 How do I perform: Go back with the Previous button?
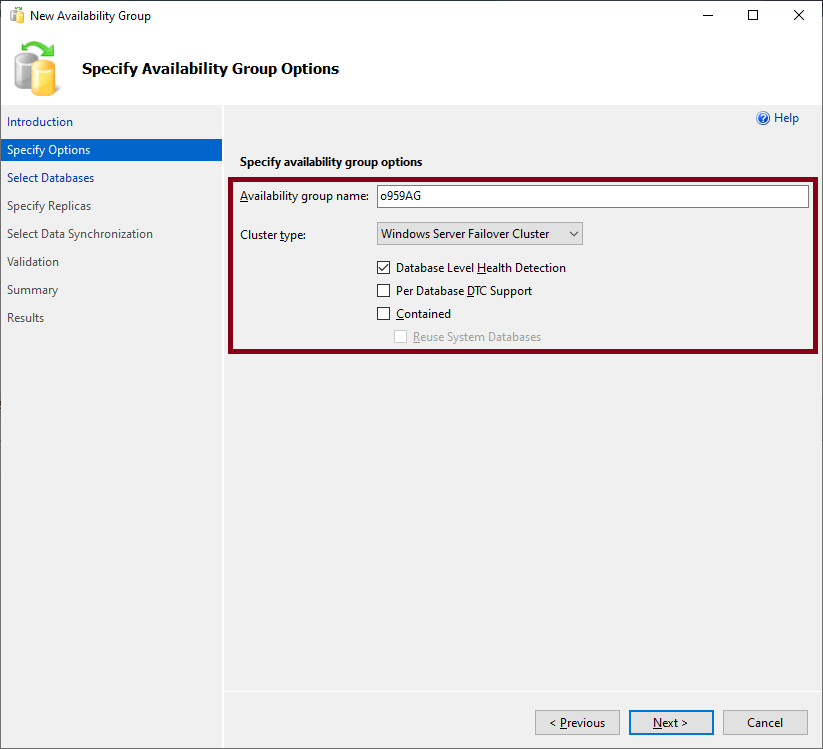[577, 723]
